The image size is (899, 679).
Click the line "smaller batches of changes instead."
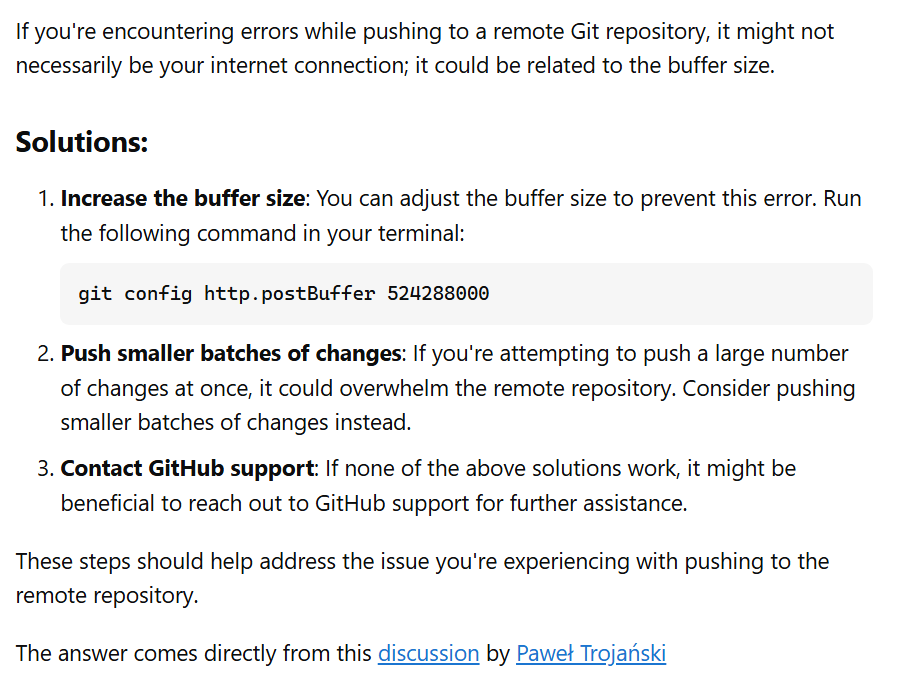[236, 423]
